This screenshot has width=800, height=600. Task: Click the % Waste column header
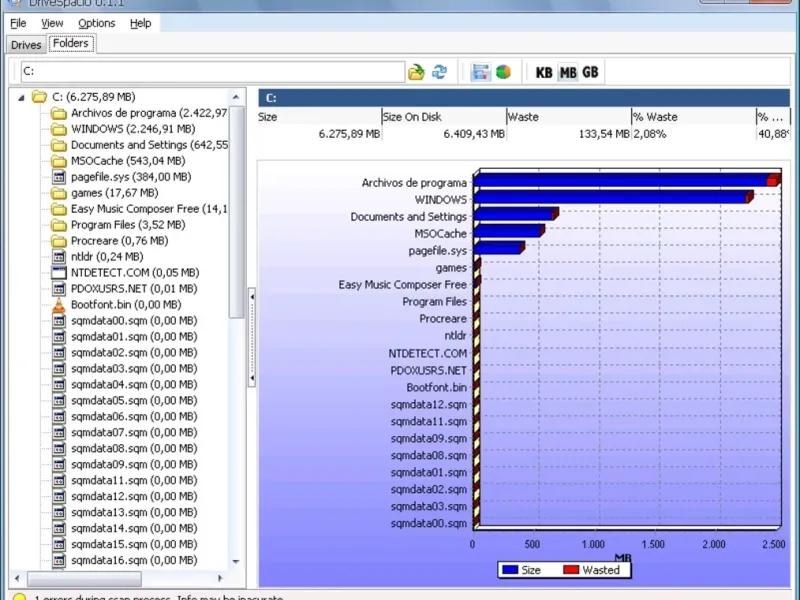pos(692,117)
